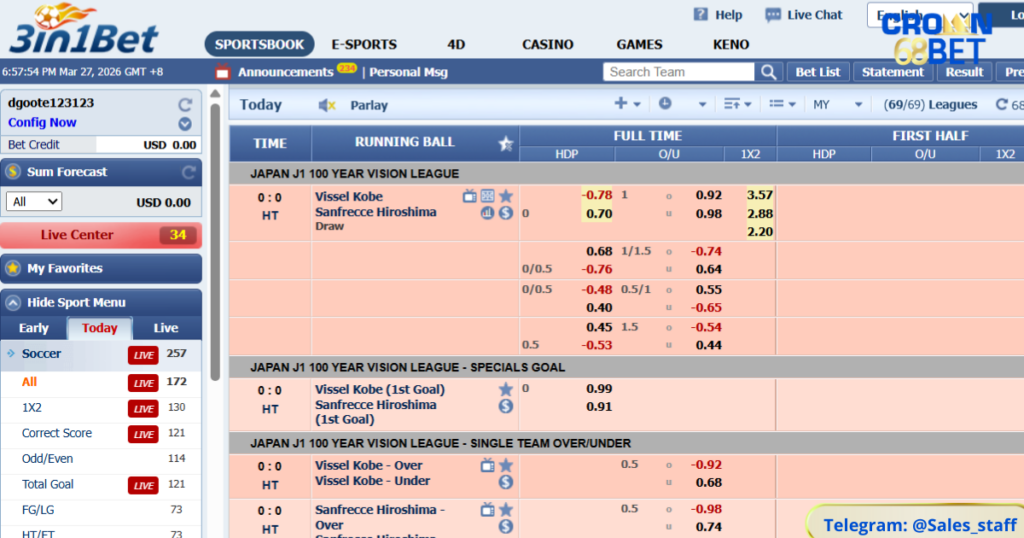Open the Help icon link
The width and height of the screenshot is (1024, 538).
pyautogui.click(x=701, y=14)
